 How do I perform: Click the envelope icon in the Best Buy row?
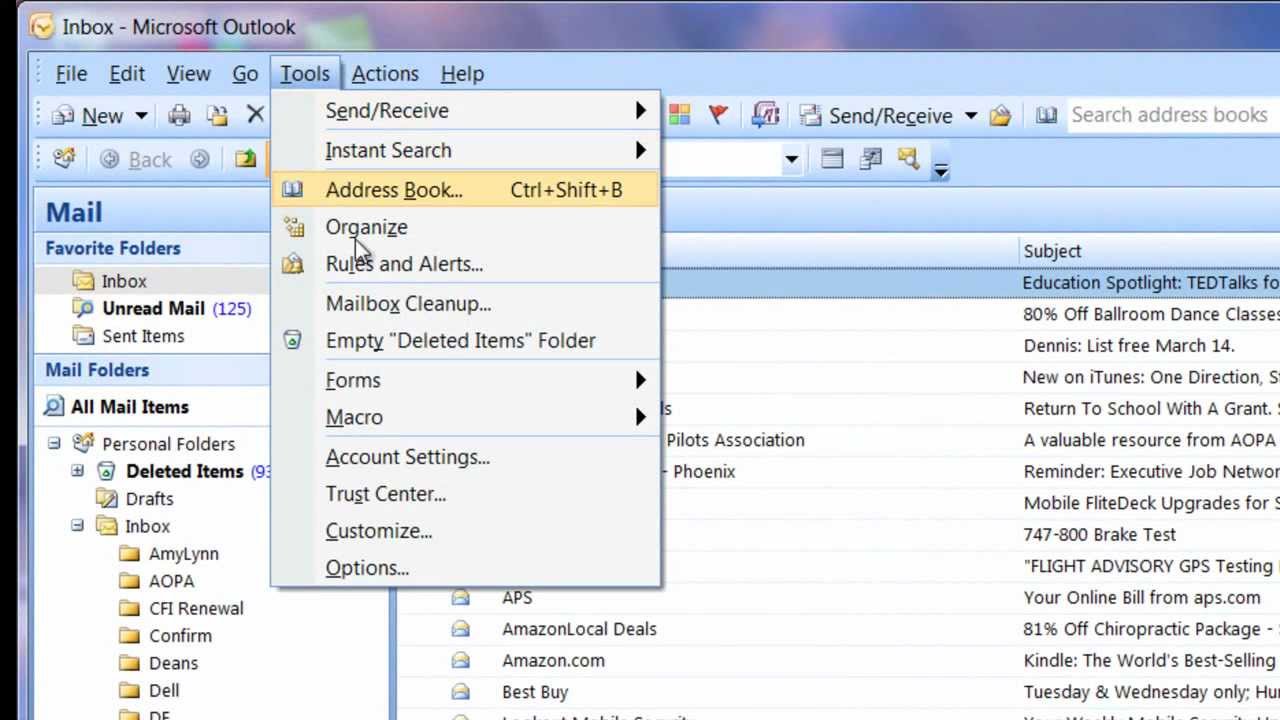[460, 691]
